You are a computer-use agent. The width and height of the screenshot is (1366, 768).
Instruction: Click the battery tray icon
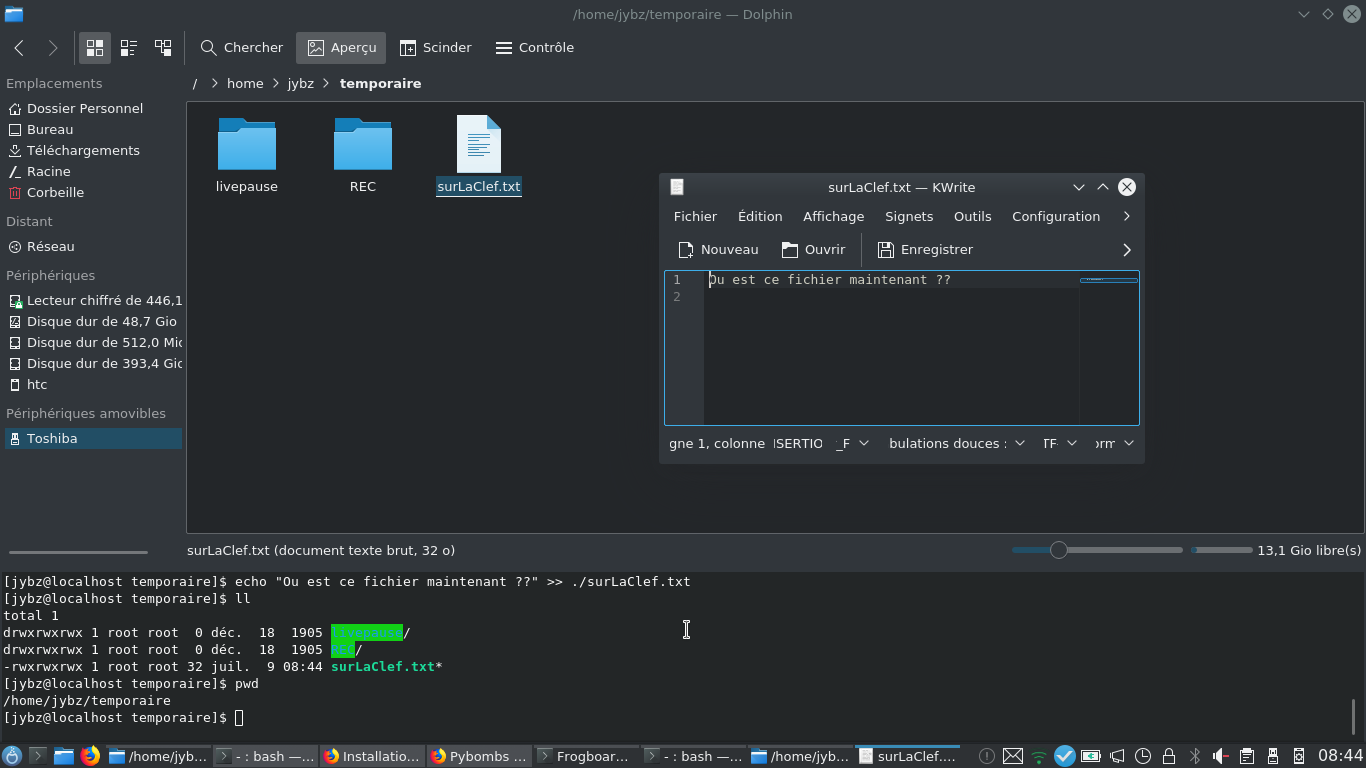point(1091,756)
